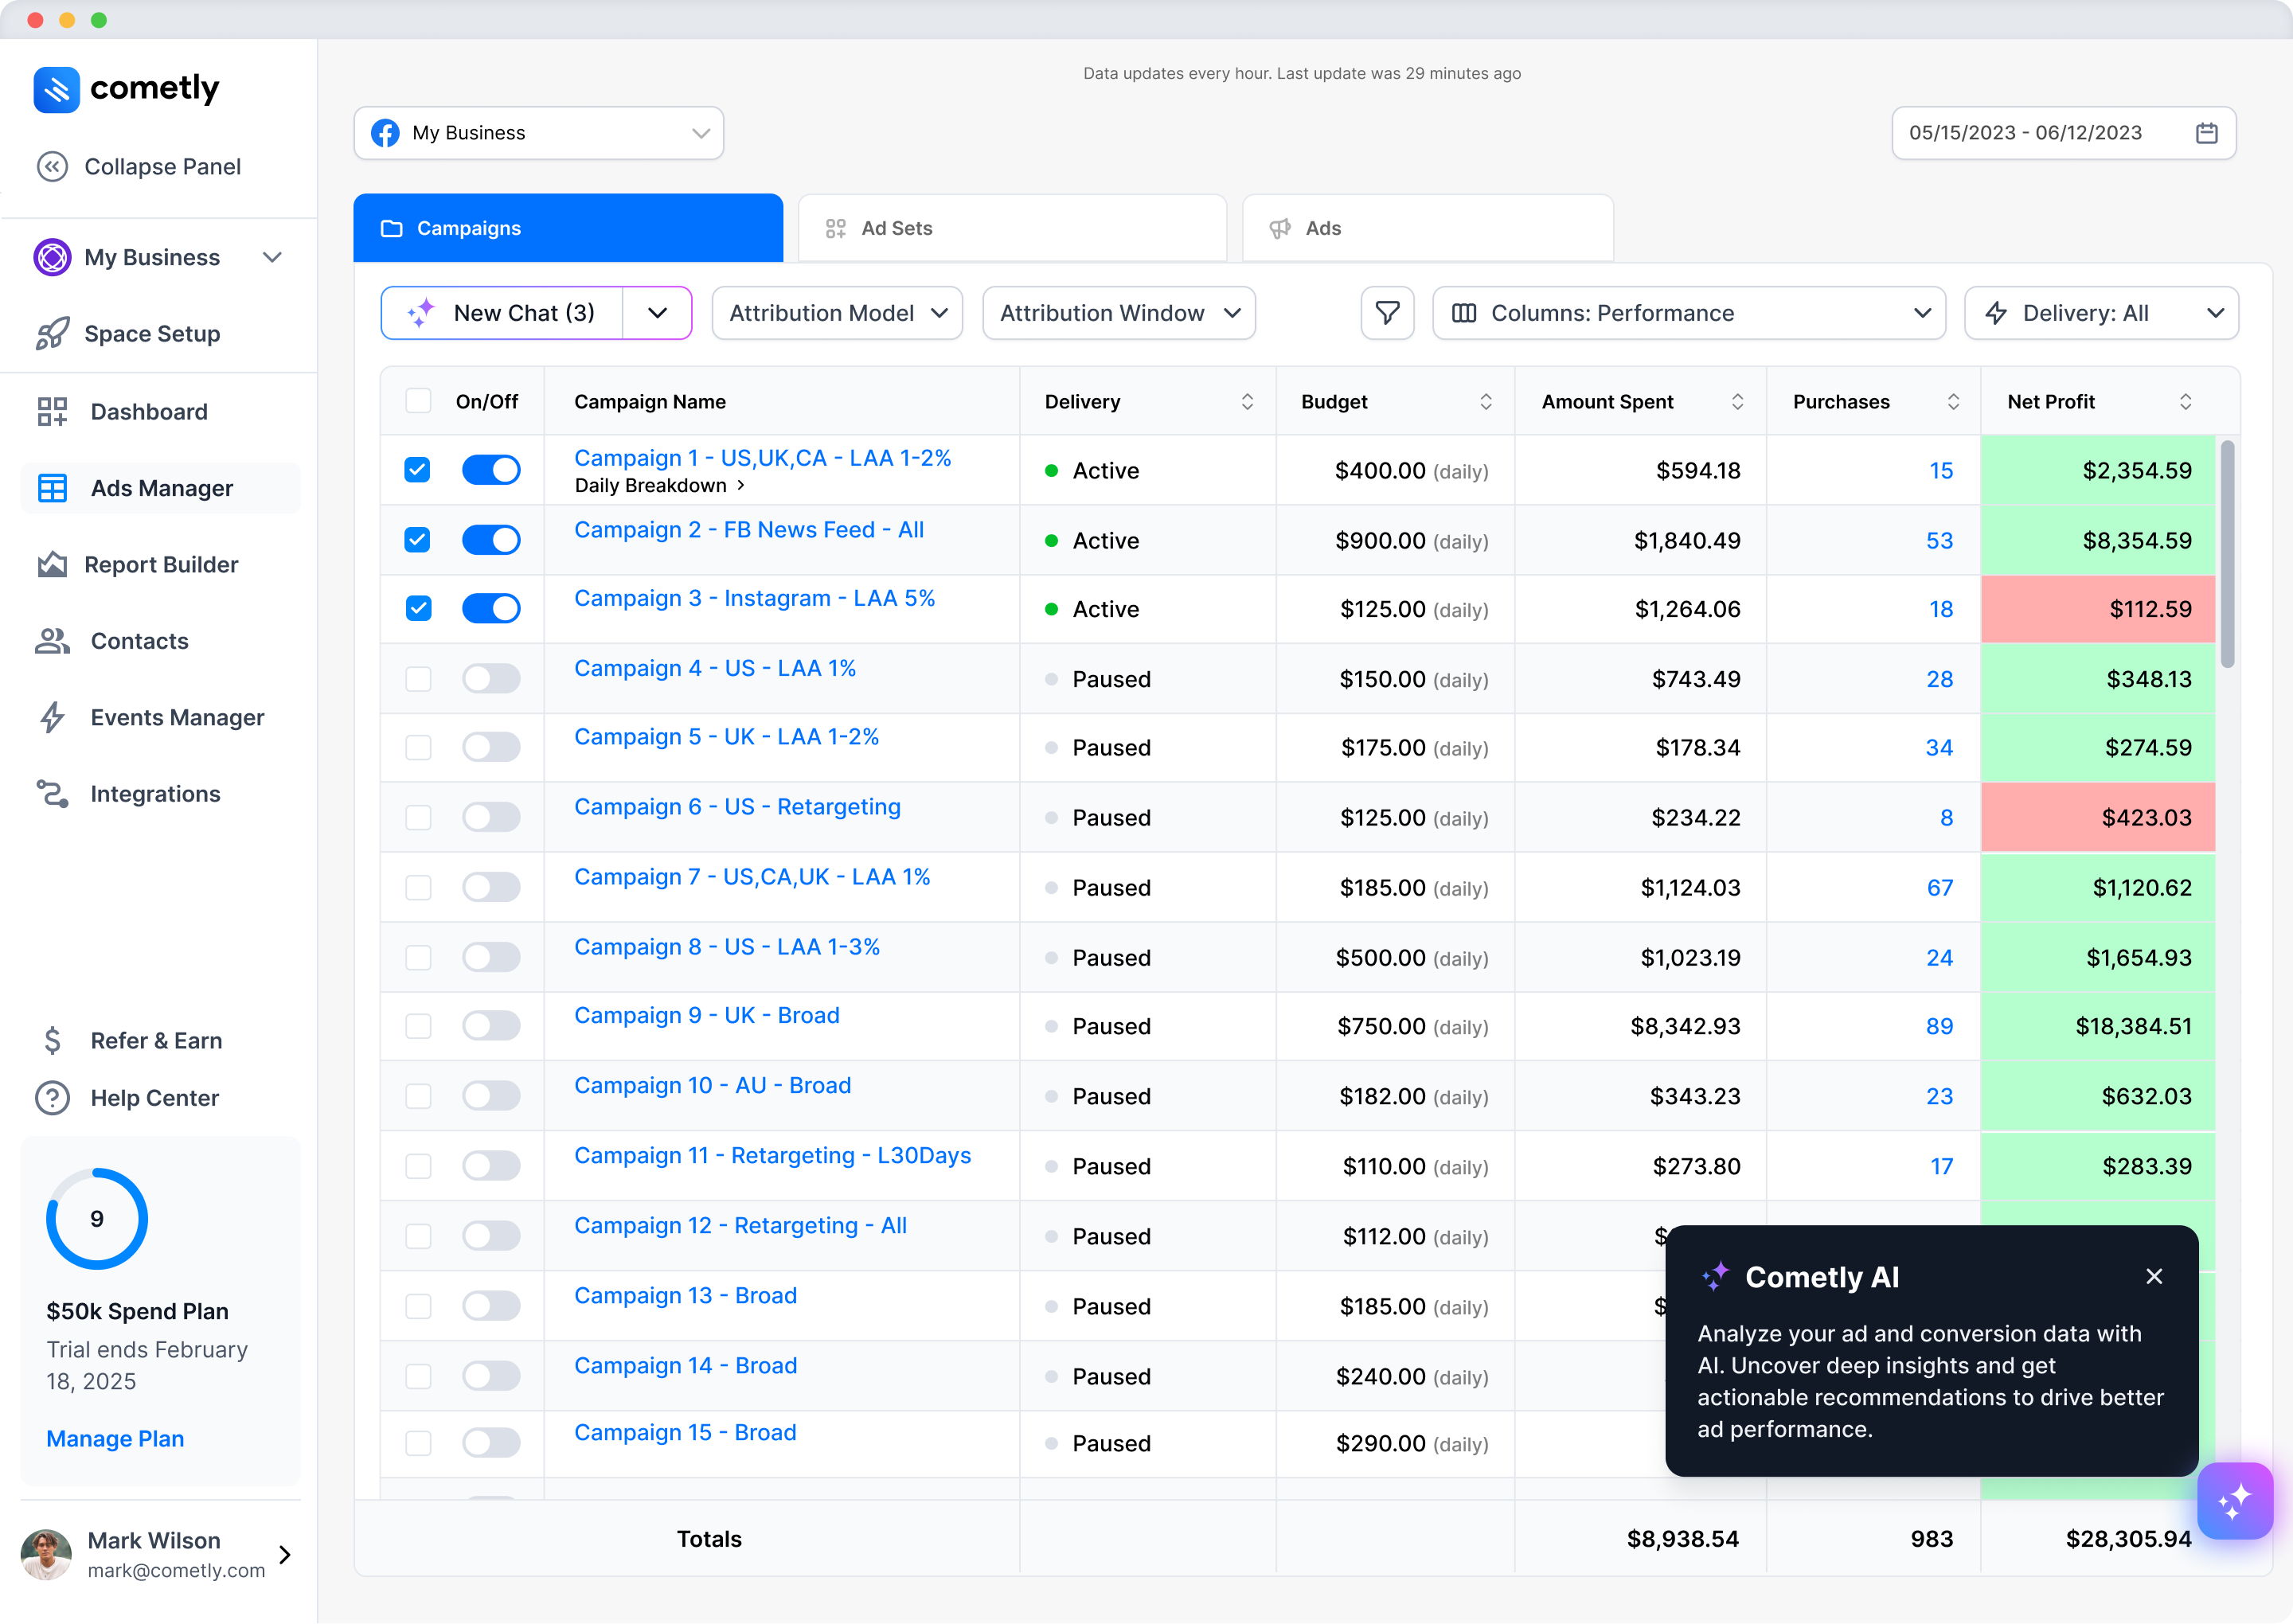Click the Manage Plan link
This screenshot has width=2293, height=1624.
(x=114, y=1438)
